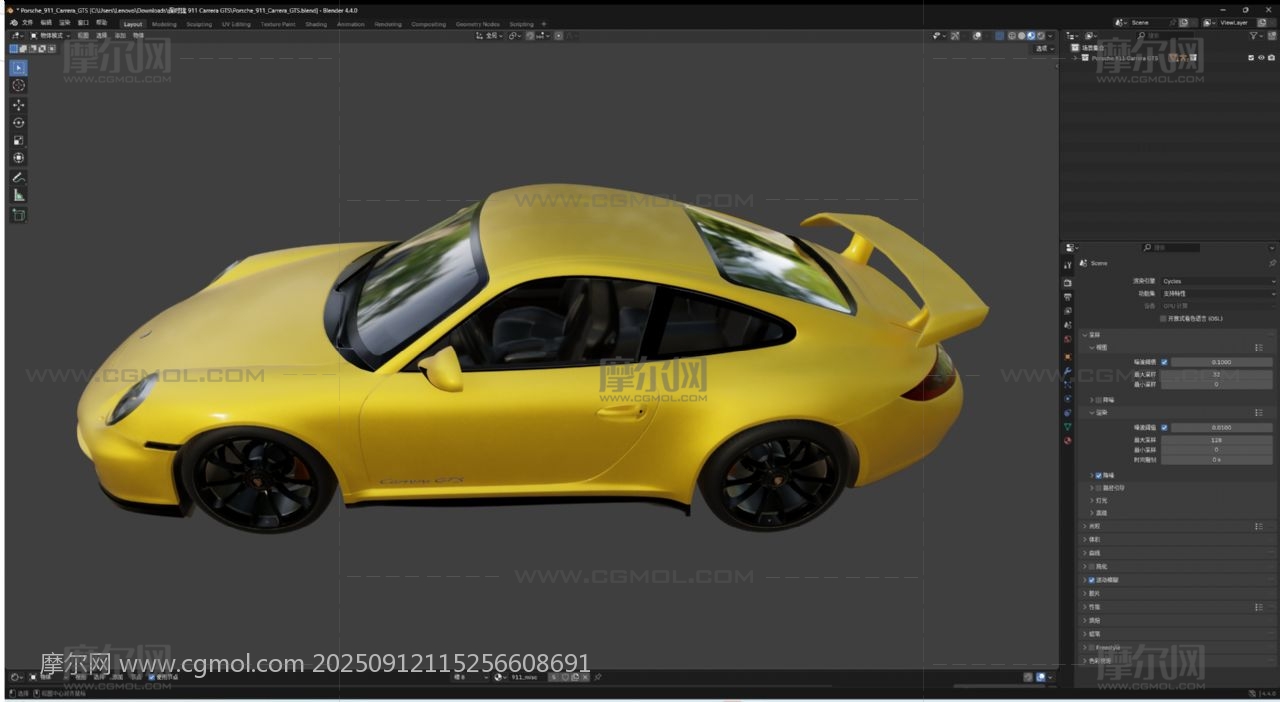This screenshot has height=702, width=1280.
Task: Add a new workspace tab
Action: tap(543, 24)
